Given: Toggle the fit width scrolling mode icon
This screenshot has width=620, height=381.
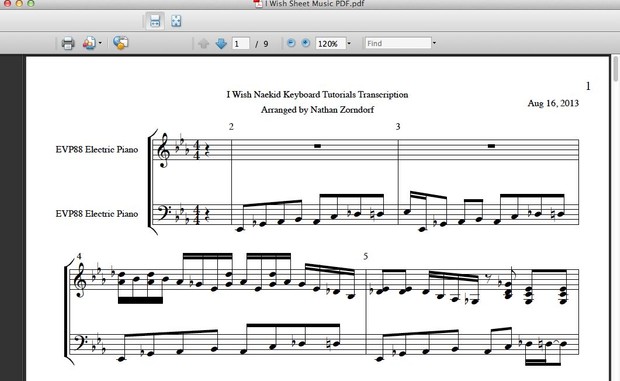Looking at the screenshot, I should [155, 21].
